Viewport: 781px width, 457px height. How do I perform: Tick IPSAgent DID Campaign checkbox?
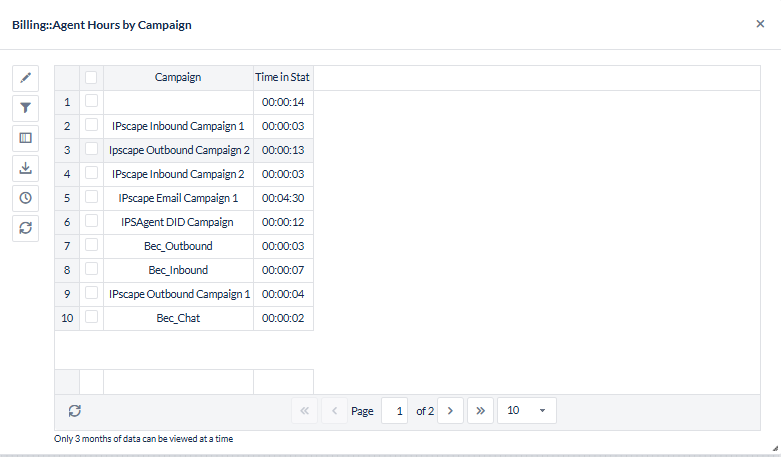click(91, 221)
